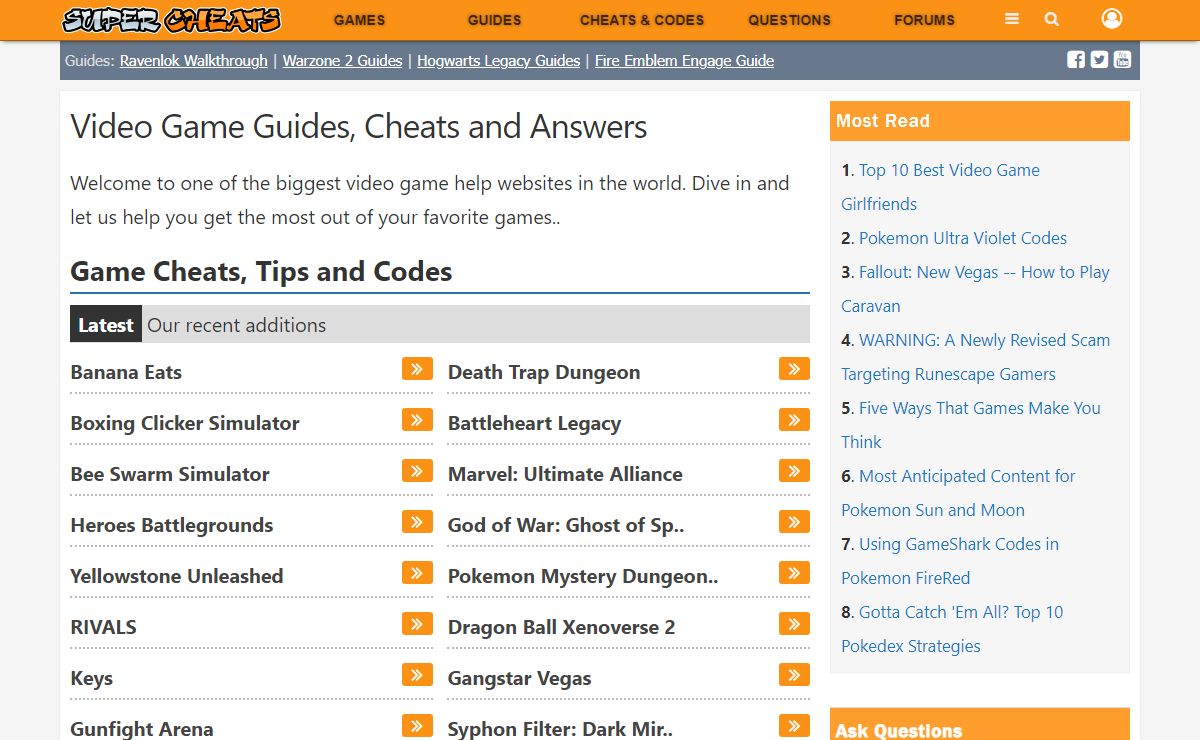
Task: Click the arrow icon next to Heroes Battlegrounds
Action: point(417,522)
